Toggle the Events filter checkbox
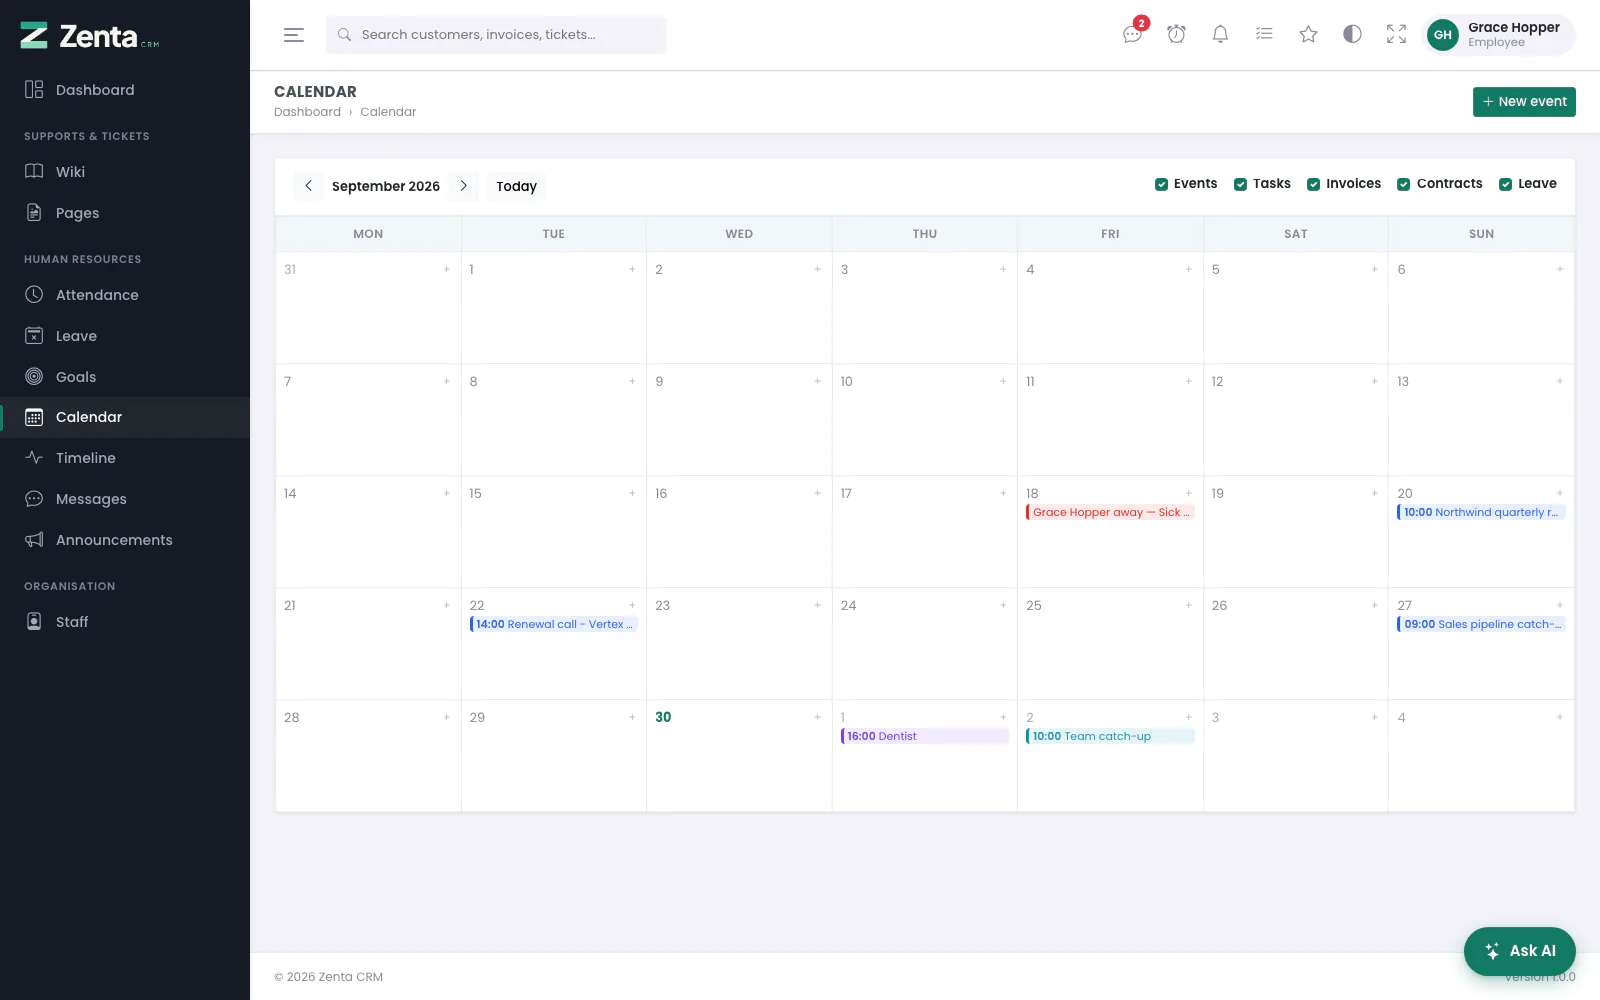This screenshot has height=1000, width=1600. click(x=1161, y=184)
